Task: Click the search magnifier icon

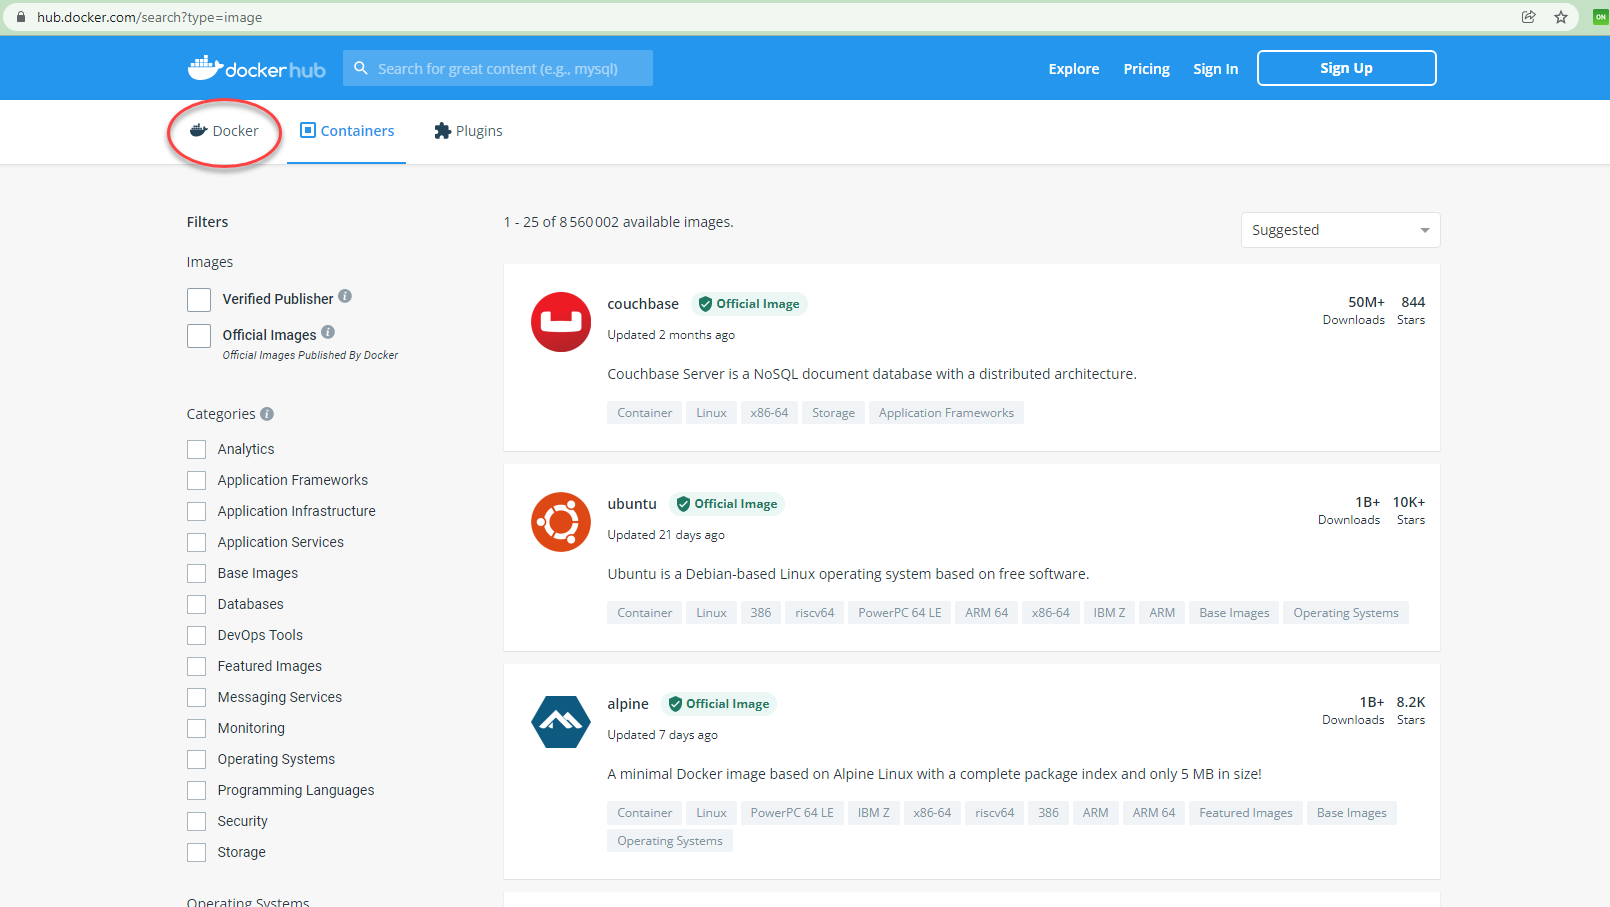Action: pos(361,68)
